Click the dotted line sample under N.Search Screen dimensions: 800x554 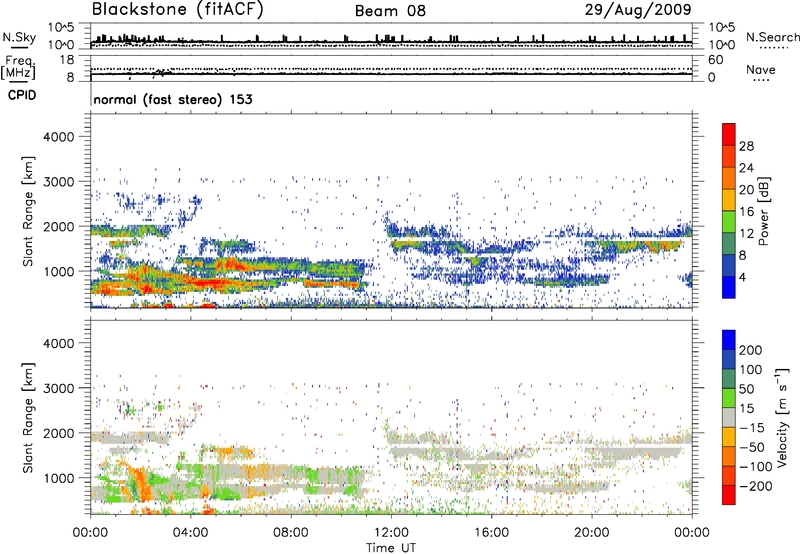pos(774,48)
